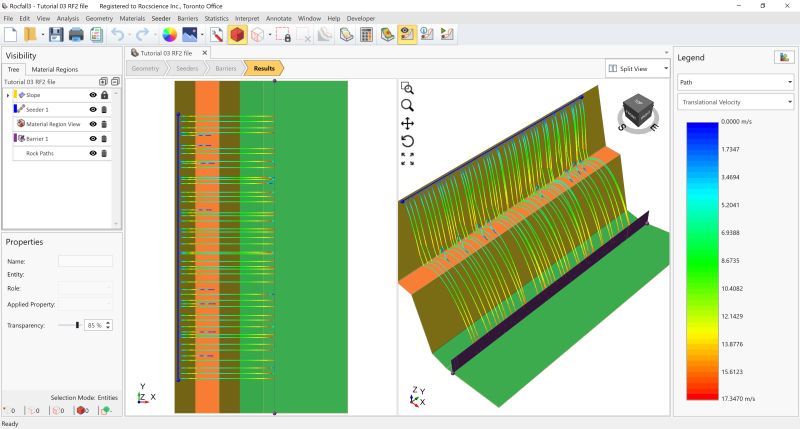Delete Rock Paths with its trash icon

pos(104,153)
